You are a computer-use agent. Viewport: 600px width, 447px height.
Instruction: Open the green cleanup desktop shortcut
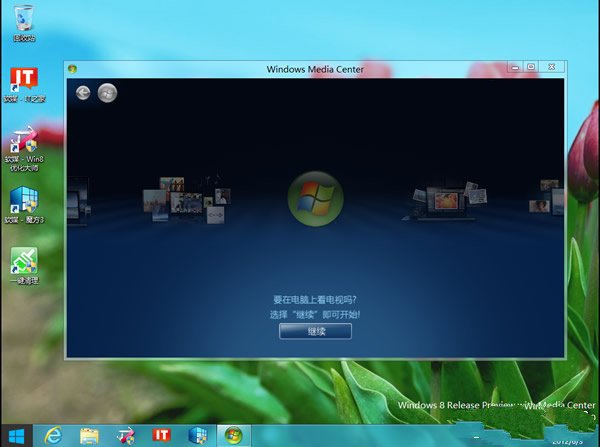(x=24, y=266)
